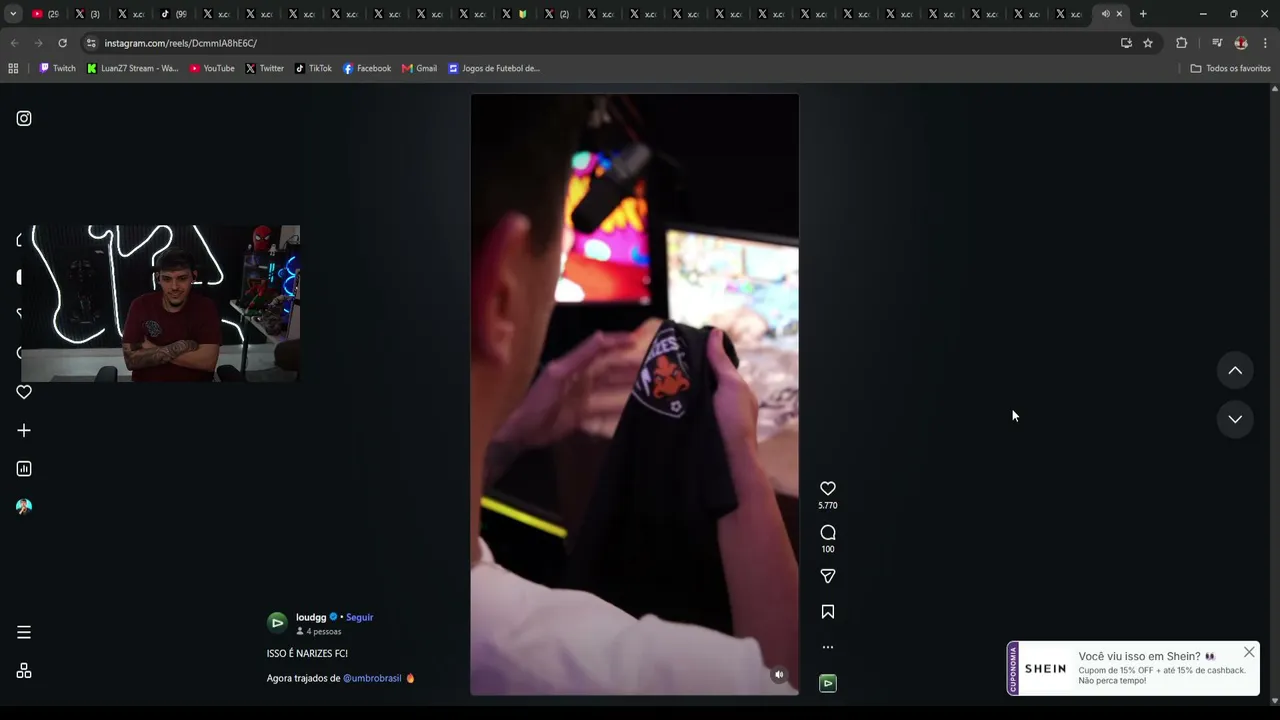Toggle the reel sound mute button
Image resolution: width=1280 pixels, height=720 pixels.
tap(779, 675)
